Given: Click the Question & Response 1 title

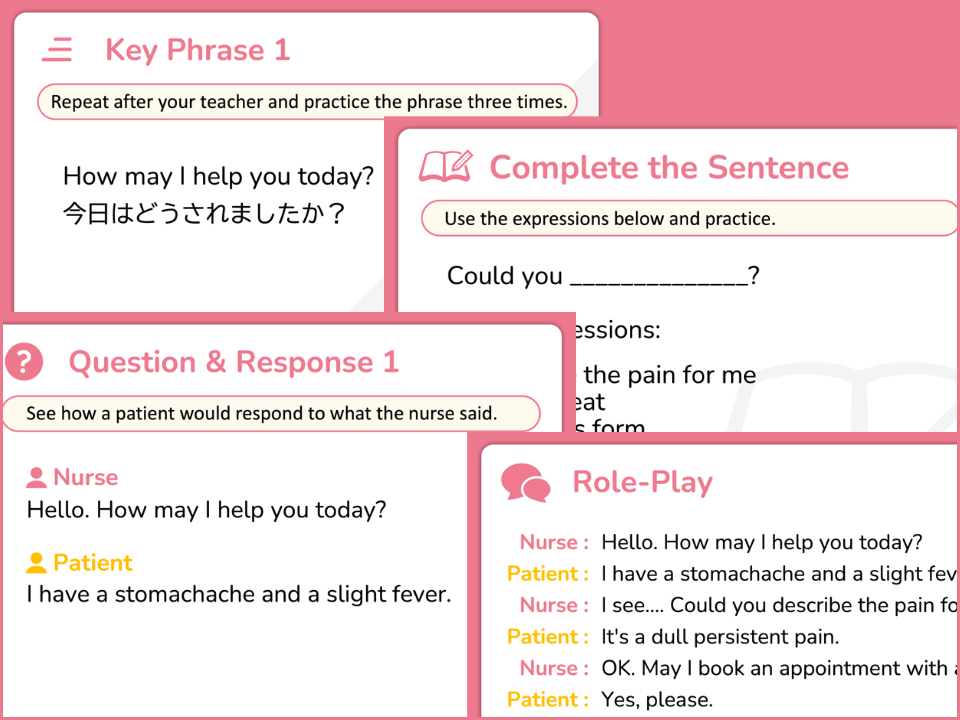Looking at the screenshot, I should (233, 362).
